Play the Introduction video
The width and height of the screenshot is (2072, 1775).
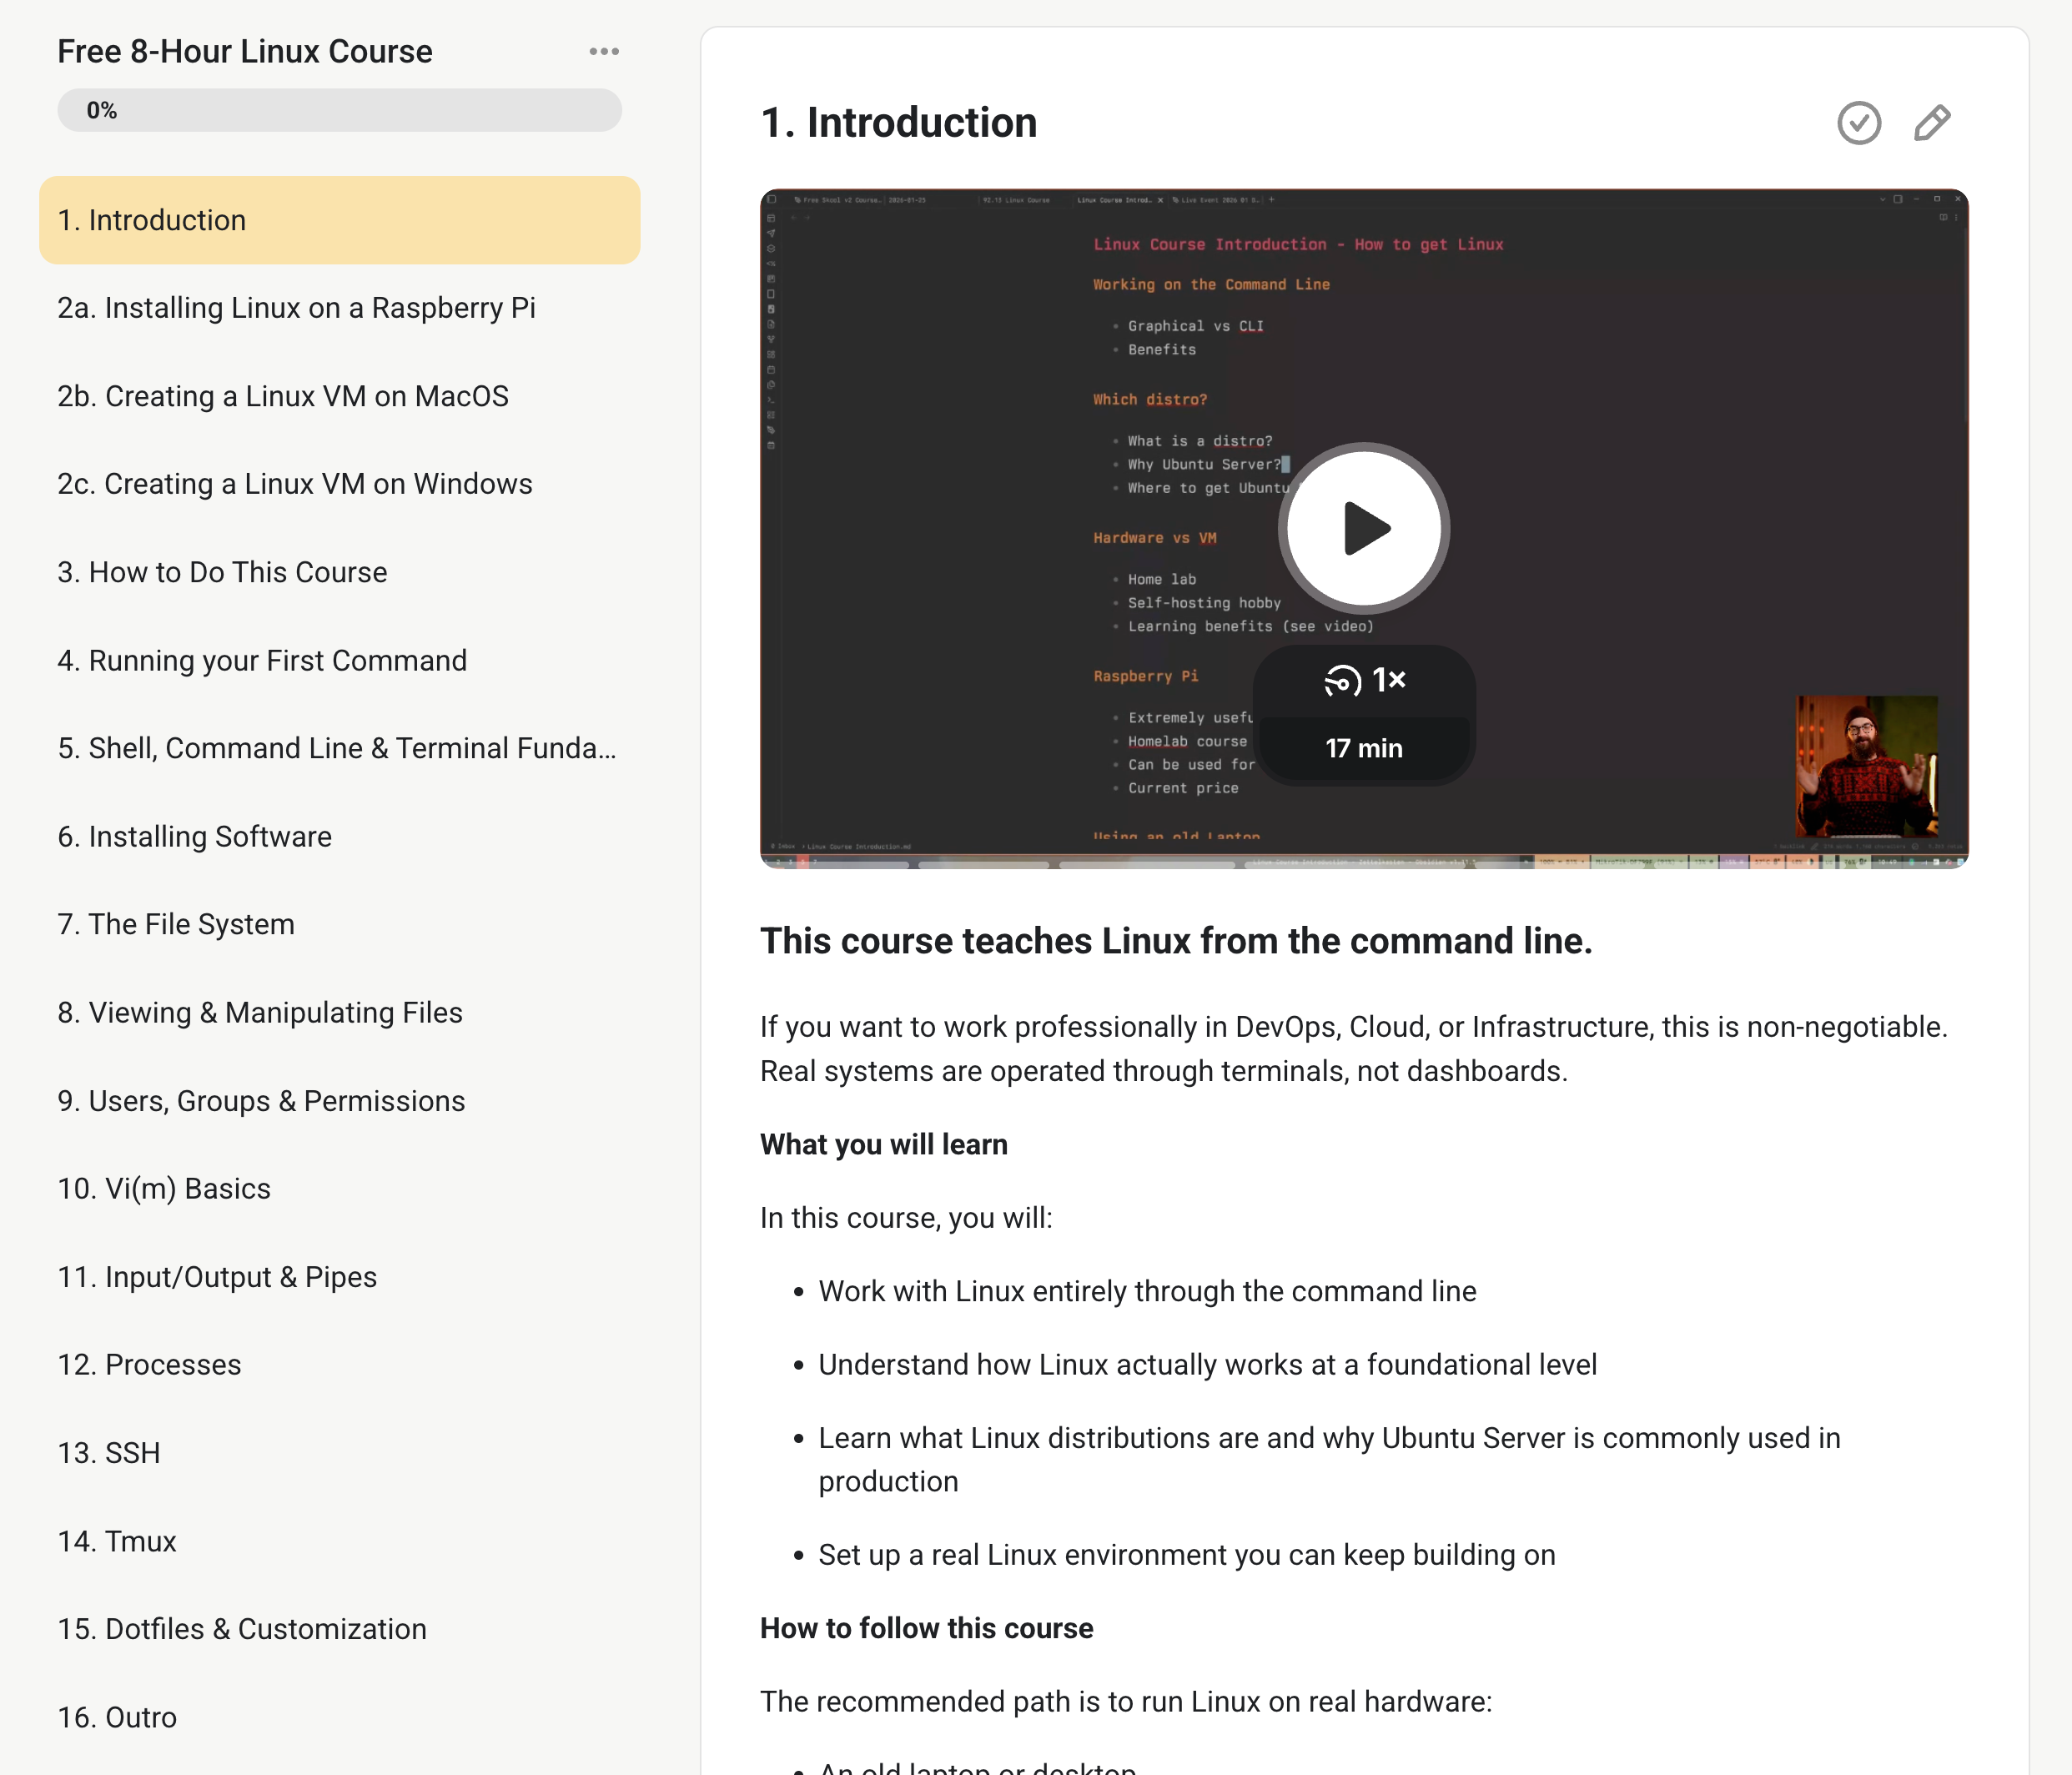click(x=1364, y=528)
